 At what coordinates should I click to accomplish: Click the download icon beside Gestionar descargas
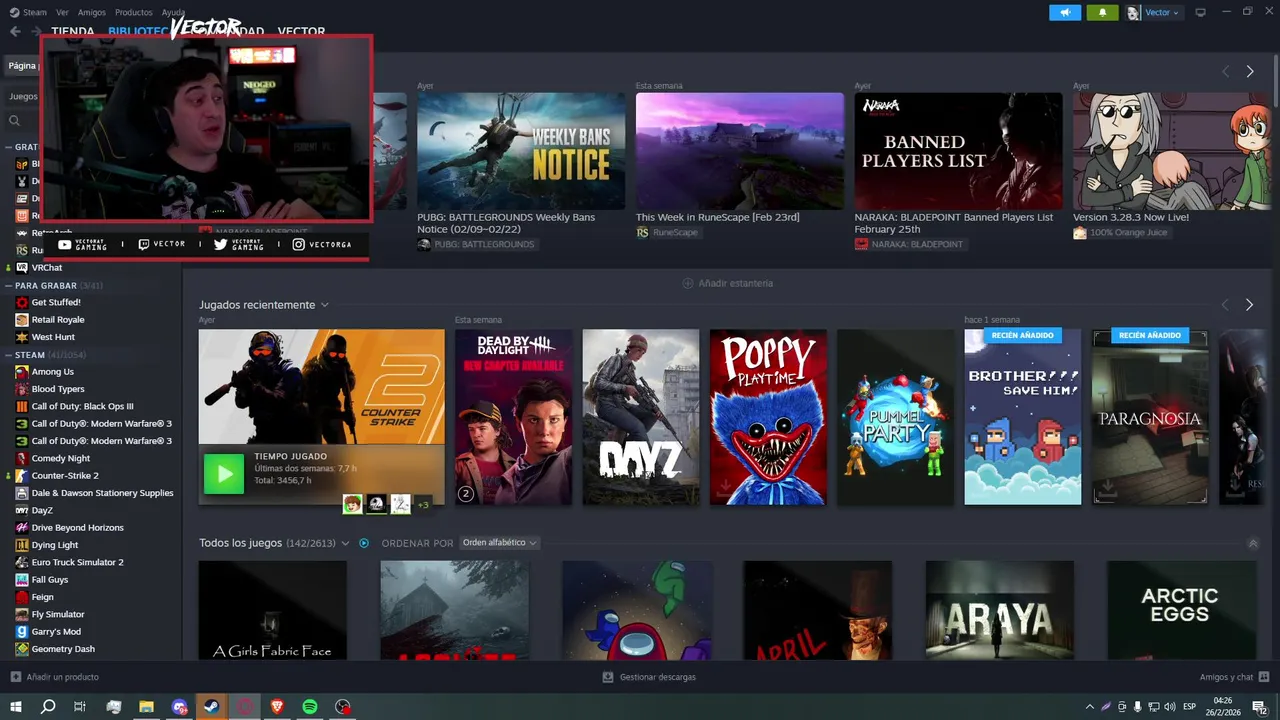point(608,677)
